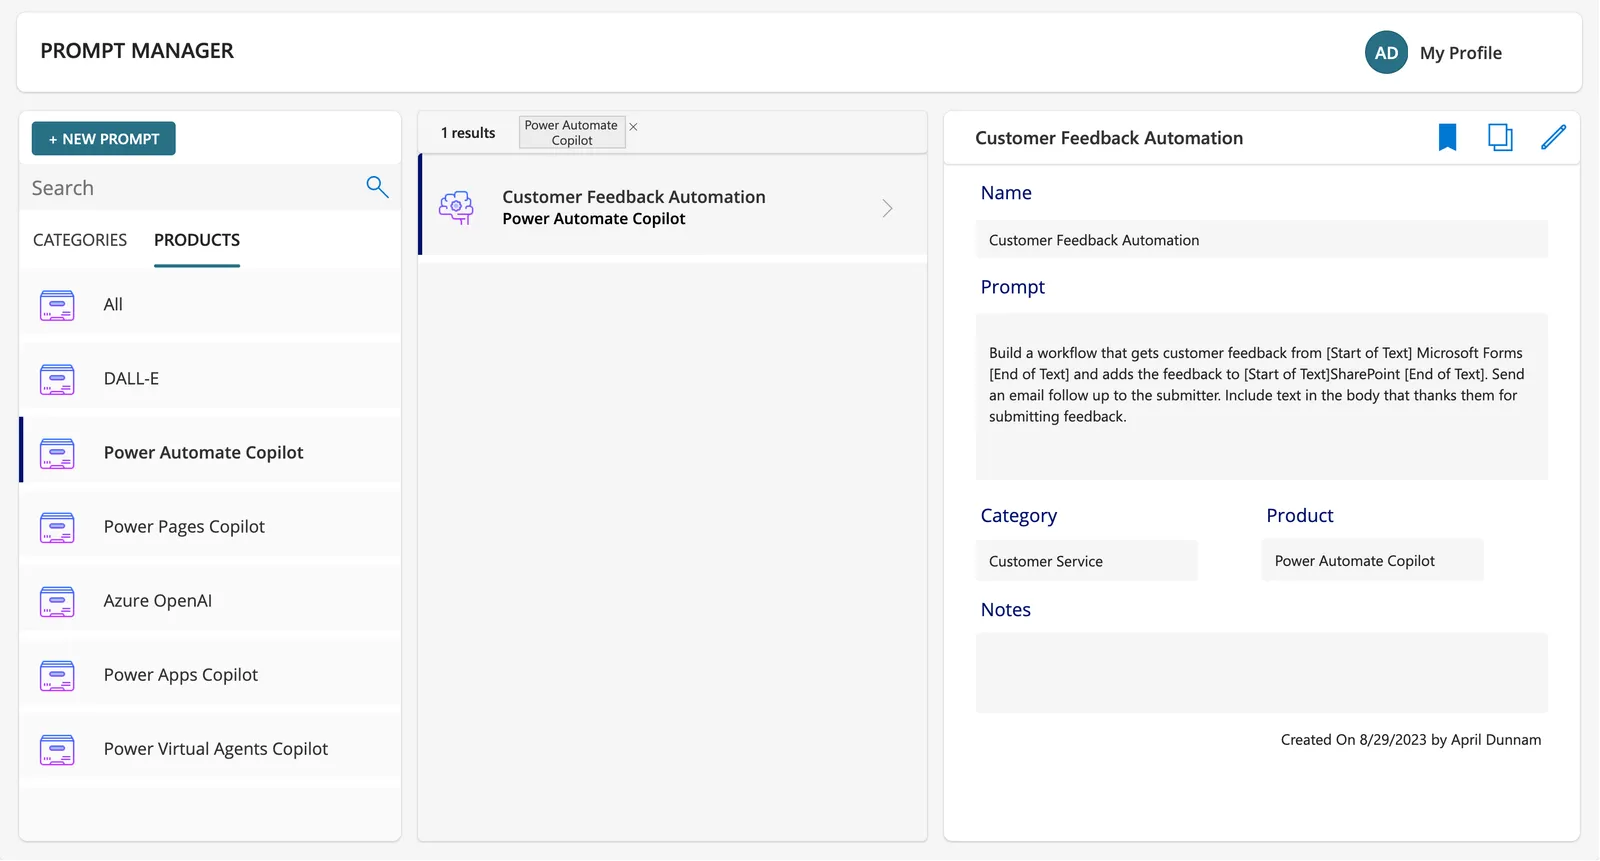This screenshot has height=861, width=1600.
Task: Create a new prompt with NEW PROMPT
Action: click(x=104, y=139)
